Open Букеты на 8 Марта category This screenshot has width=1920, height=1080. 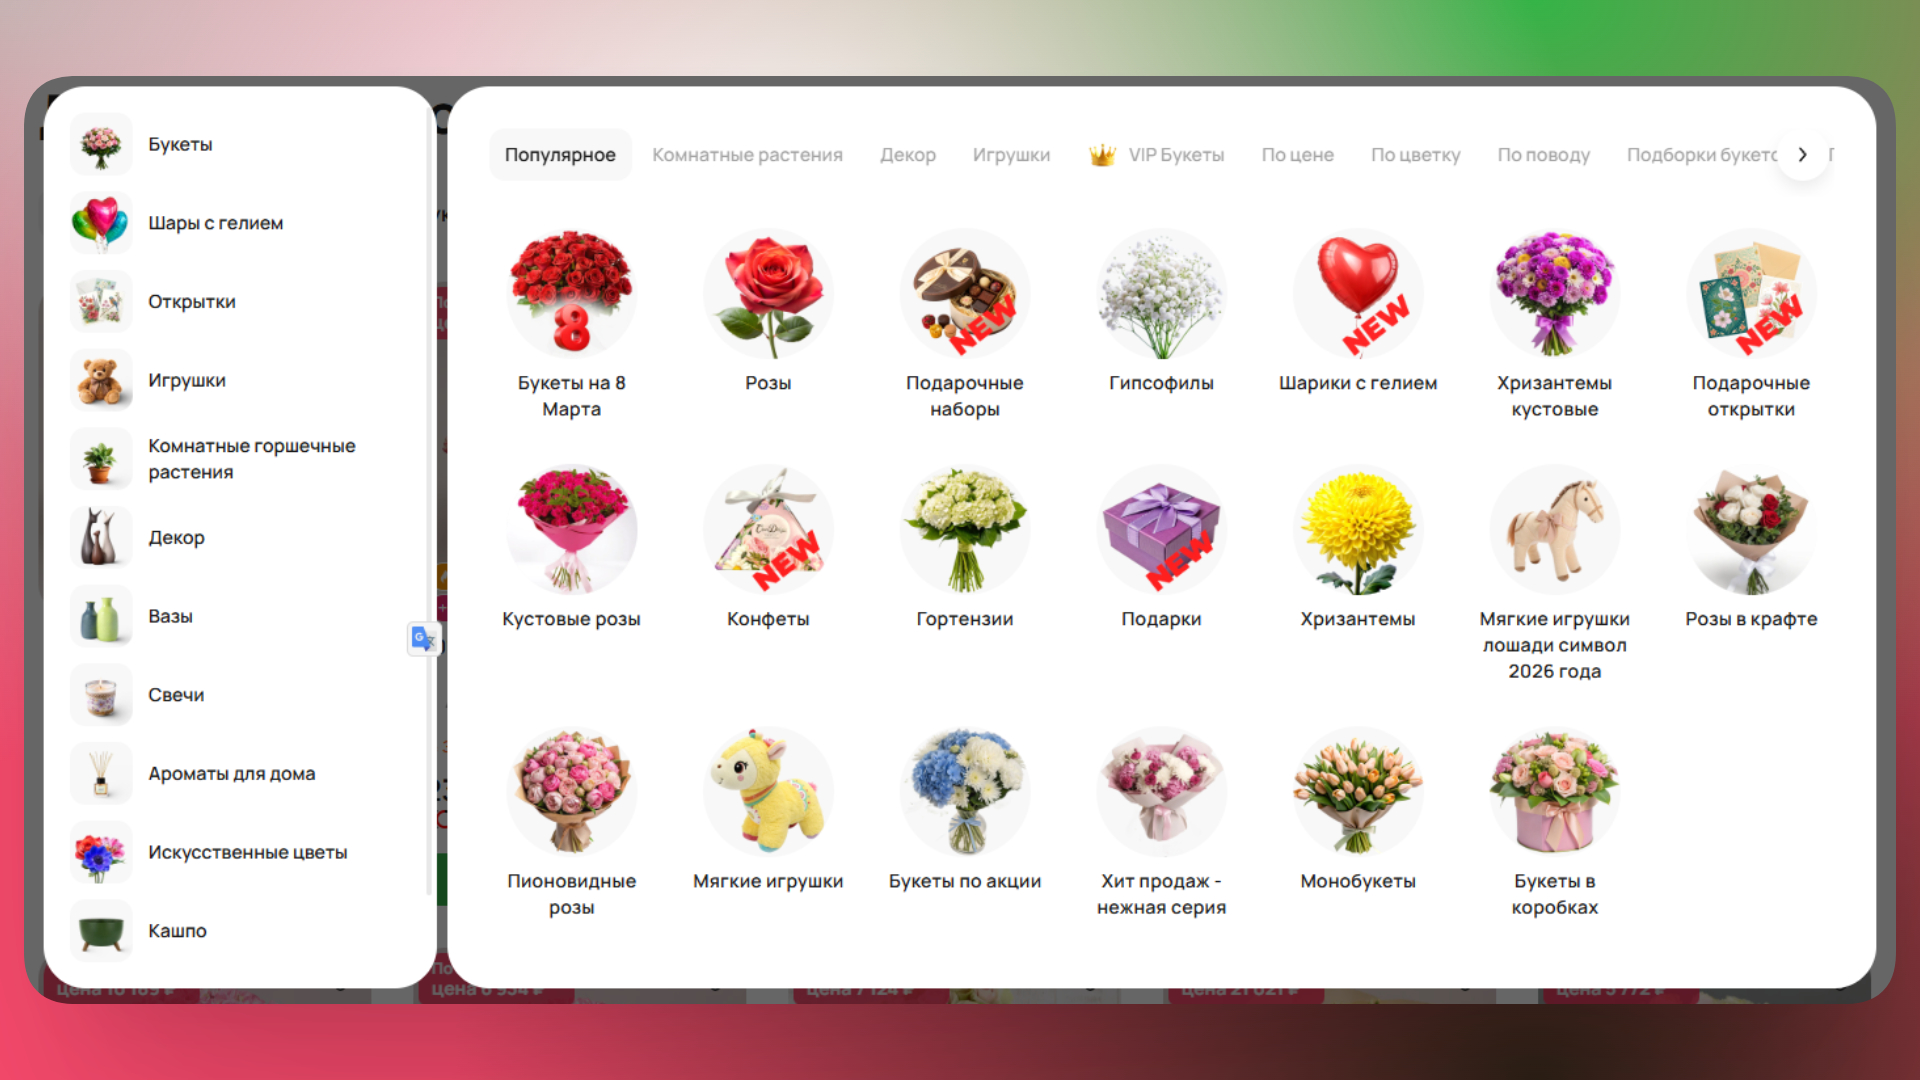pyautogui.click(x=571, y=294)
